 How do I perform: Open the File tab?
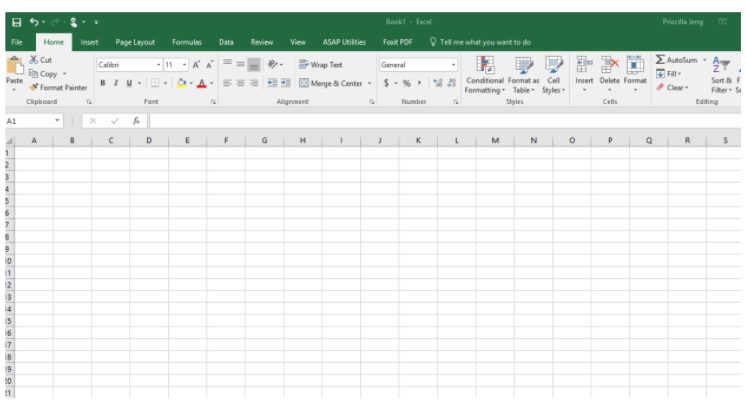tap(17, 42)
